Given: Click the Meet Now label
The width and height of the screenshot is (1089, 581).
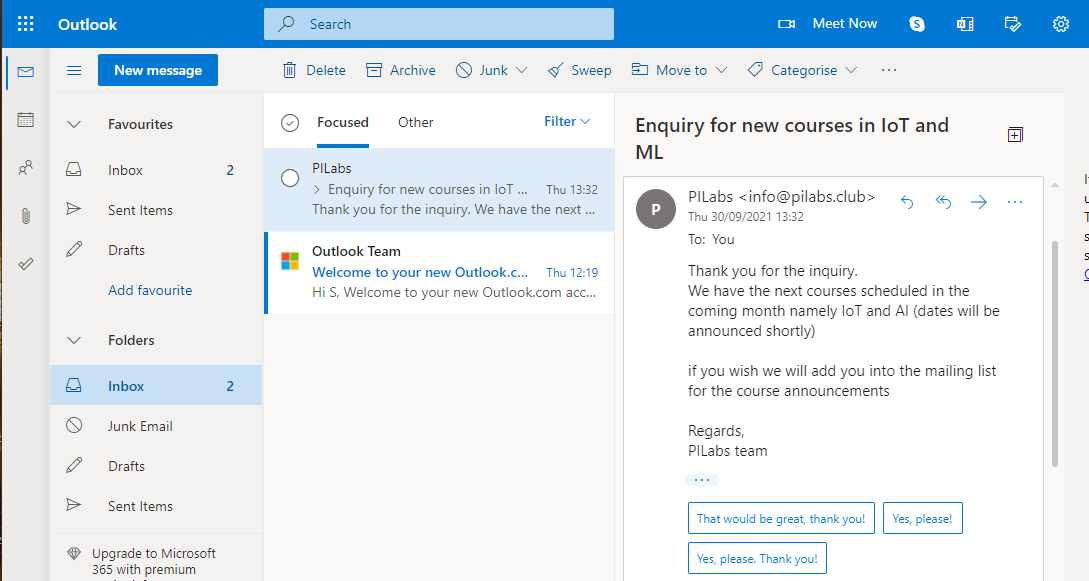Looking at the screenshot, I should coord(845,24).
